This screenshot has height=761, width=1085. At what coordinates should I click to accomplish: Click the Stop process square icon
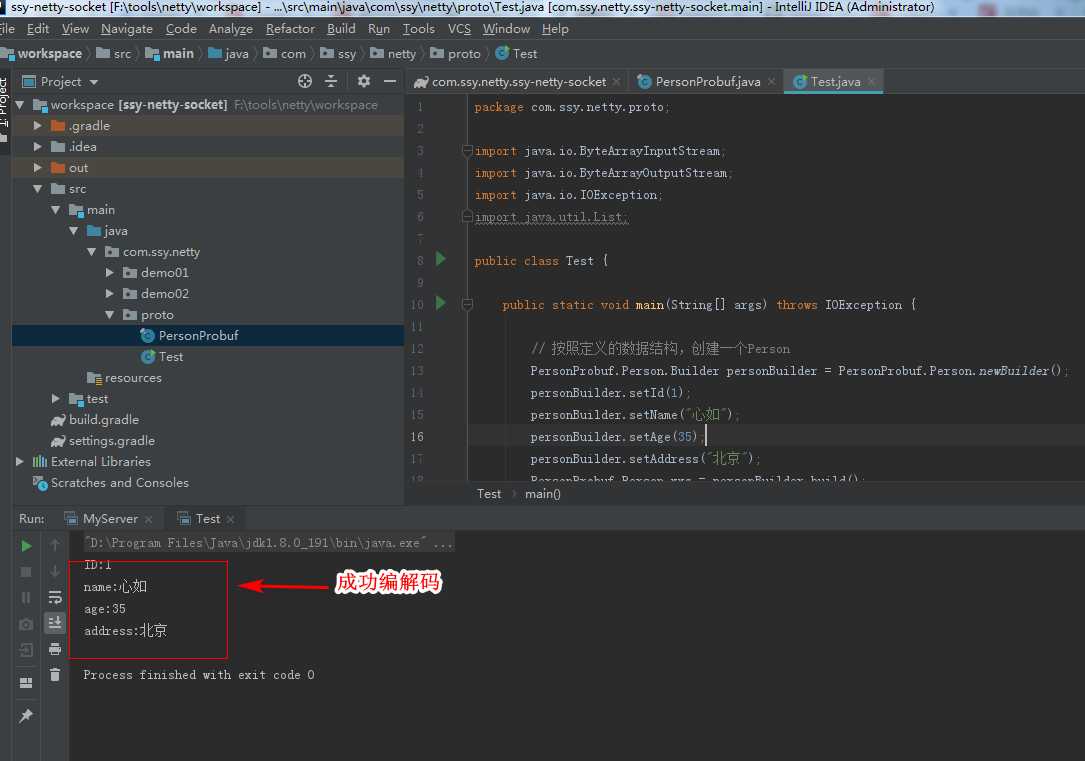click(x=26, y=571)
